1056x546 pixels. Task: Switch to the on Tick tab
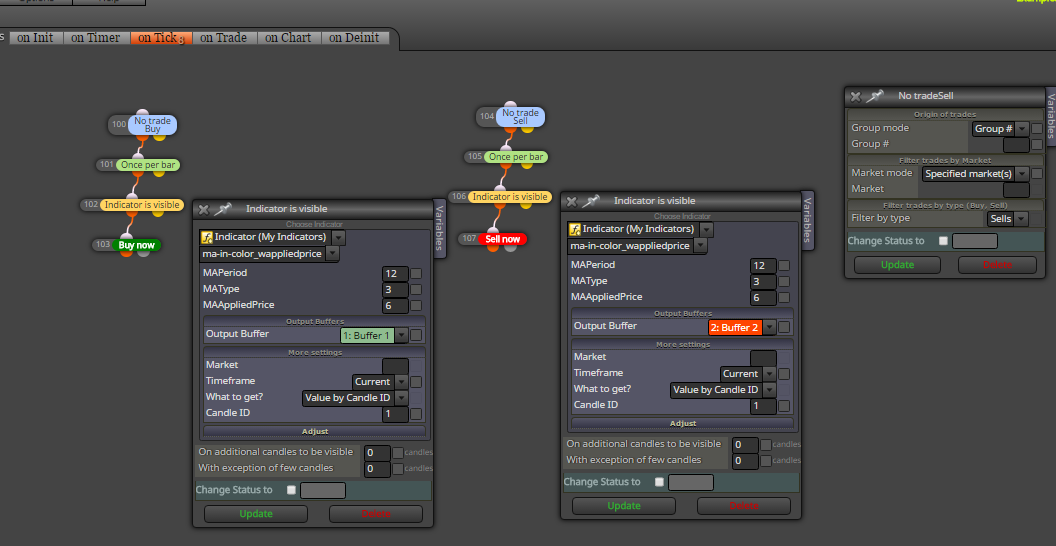point(161,38)
